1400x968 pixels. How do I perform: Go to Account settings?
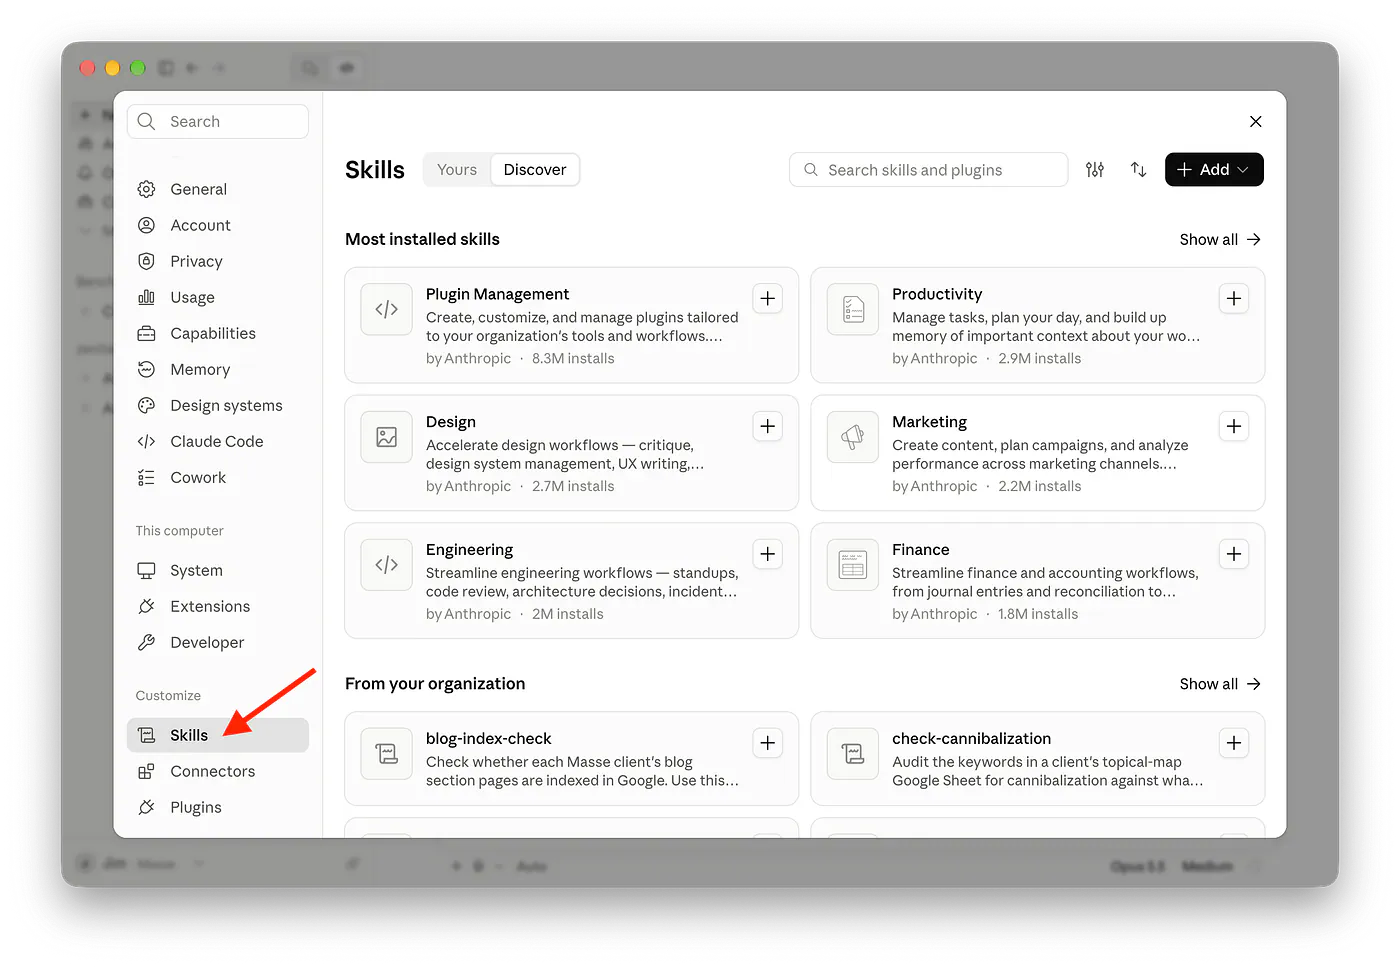click(218, 225)
